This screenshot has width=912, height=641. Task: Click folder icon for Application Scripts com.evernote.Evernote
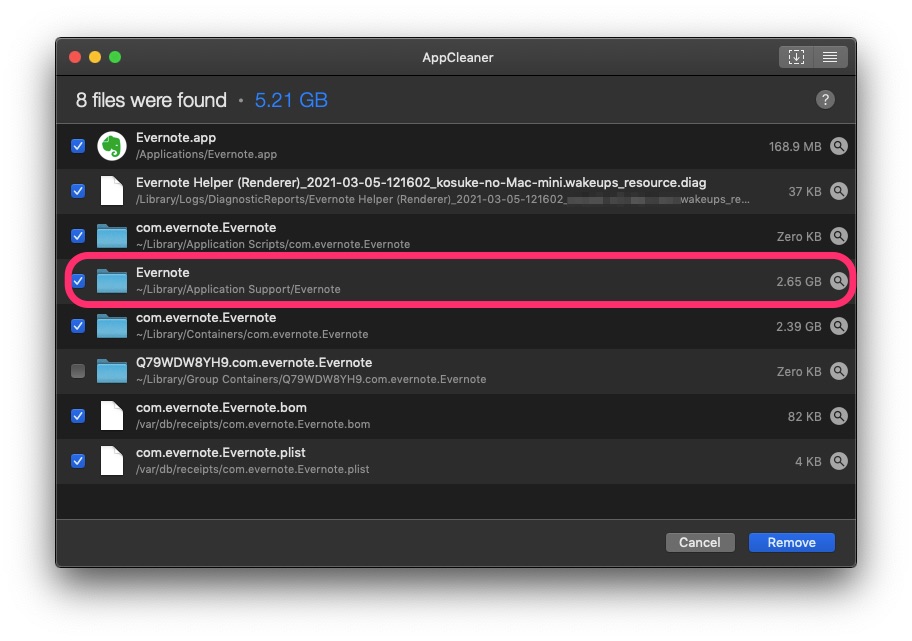pyautogui.click(x=112, y=236)
